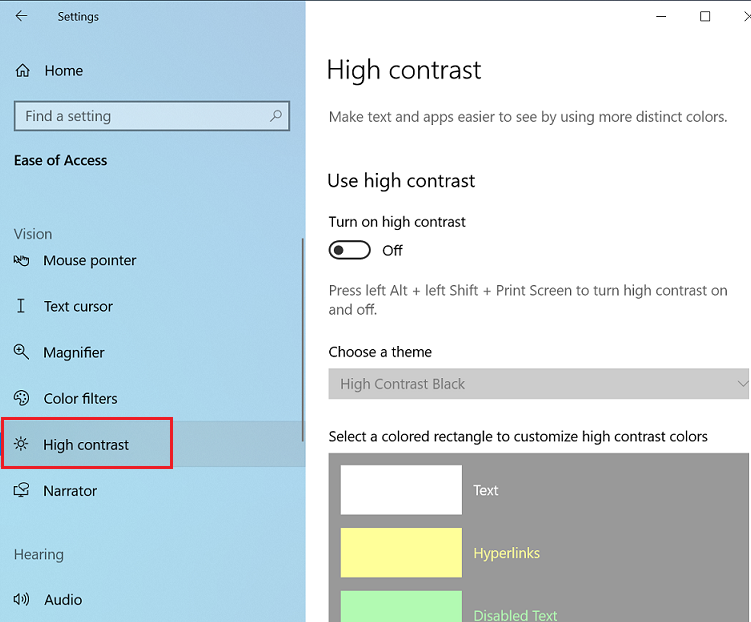This screenshot has width=751, height=622.
Task: Open the High Contrast Black theme dropdown
Action: pos(538,384)
